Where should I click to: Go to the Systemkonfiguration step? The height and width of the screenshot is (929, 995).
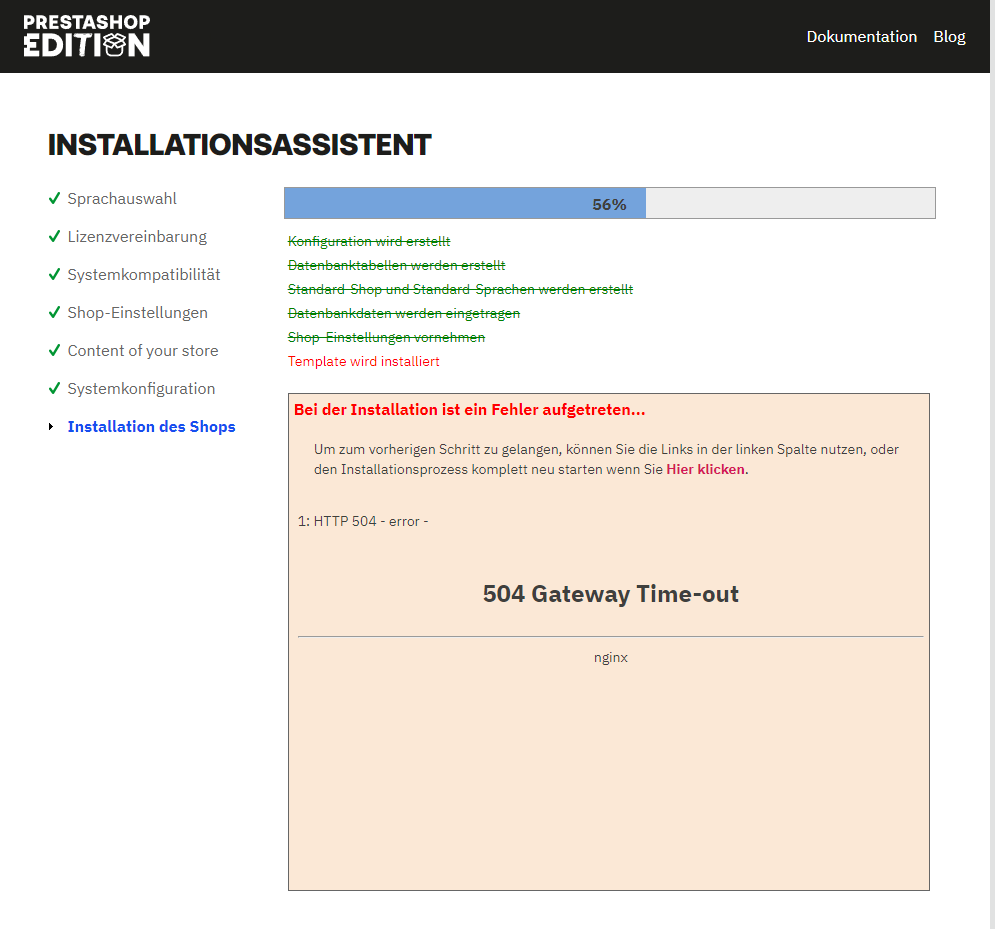pos(141,389)
